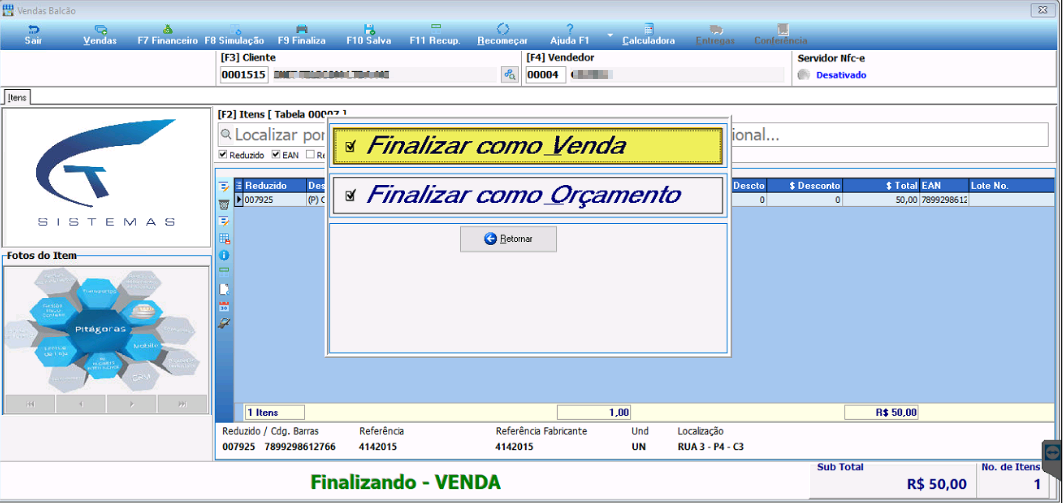Click the $ Total column header
Viewport: 1063px width, 503px height.
point(881,185)
